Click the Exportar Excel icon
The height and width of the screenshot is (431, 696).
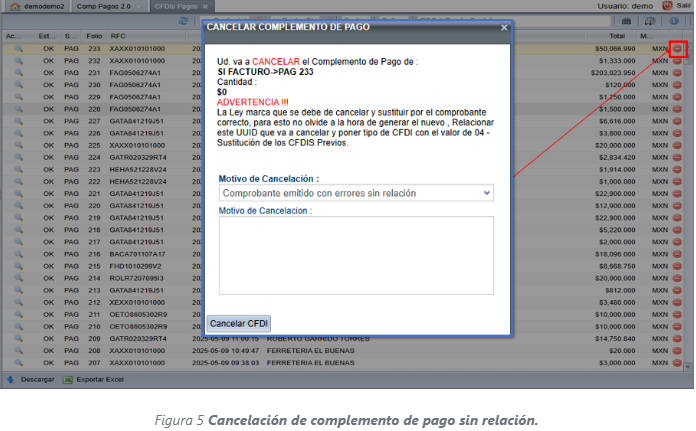click(67, 380)
